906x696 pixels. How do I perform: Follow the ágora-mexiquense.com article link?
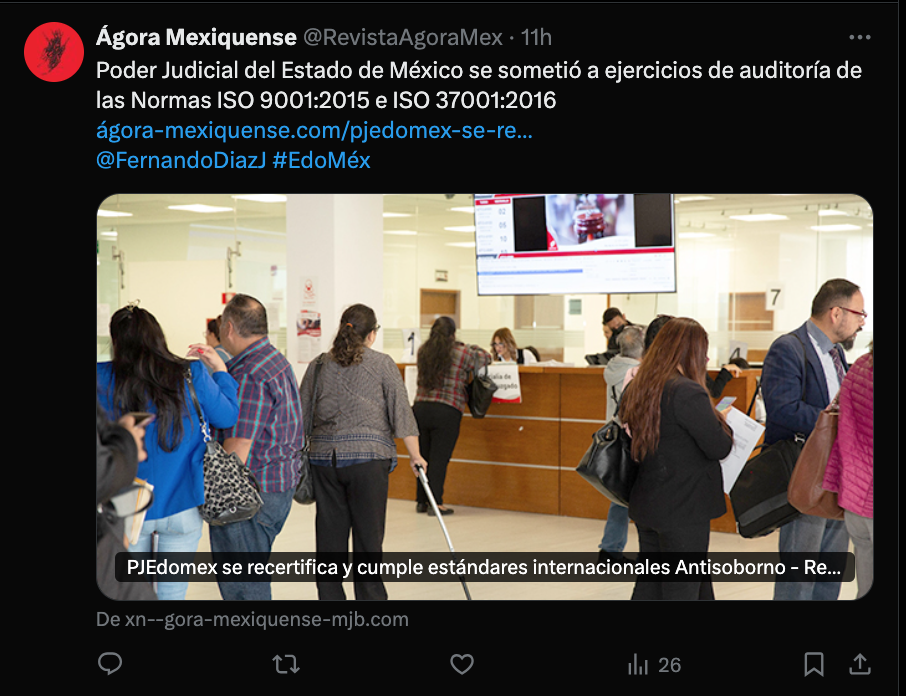tap(314, 131)
